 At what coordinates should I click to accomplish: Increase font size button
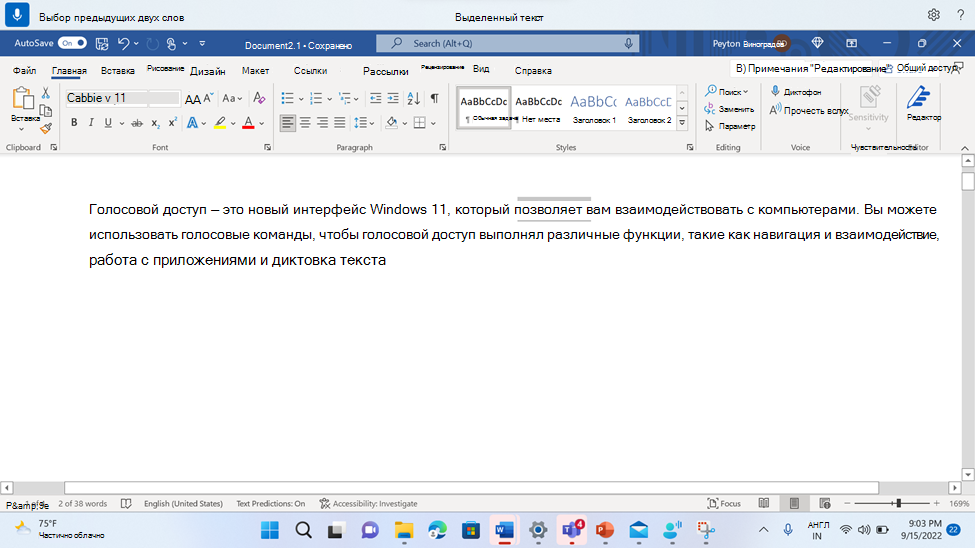click(x=193, y=98)
